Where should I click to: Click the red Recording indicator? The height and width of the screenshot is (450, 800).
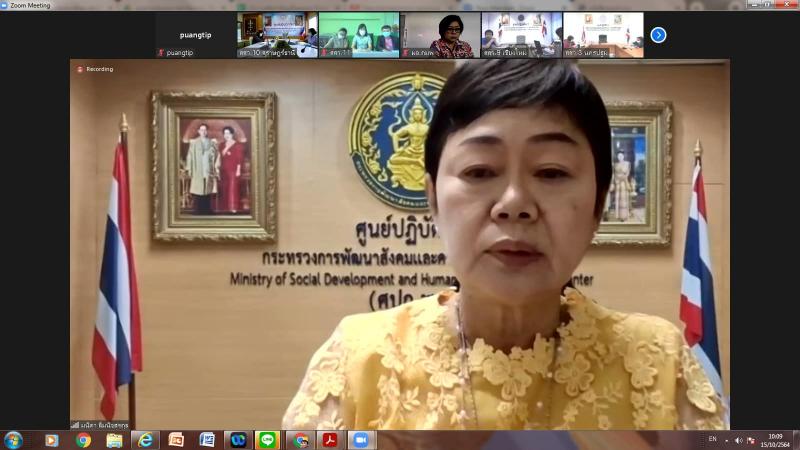point(95,69)
